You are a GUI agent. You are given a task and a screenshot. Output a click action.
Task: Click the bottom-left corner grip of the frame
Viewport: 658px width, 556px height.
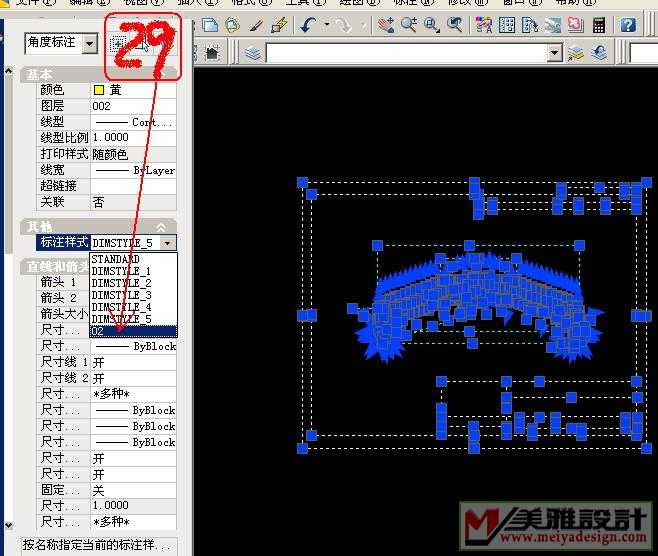[303, 448]
